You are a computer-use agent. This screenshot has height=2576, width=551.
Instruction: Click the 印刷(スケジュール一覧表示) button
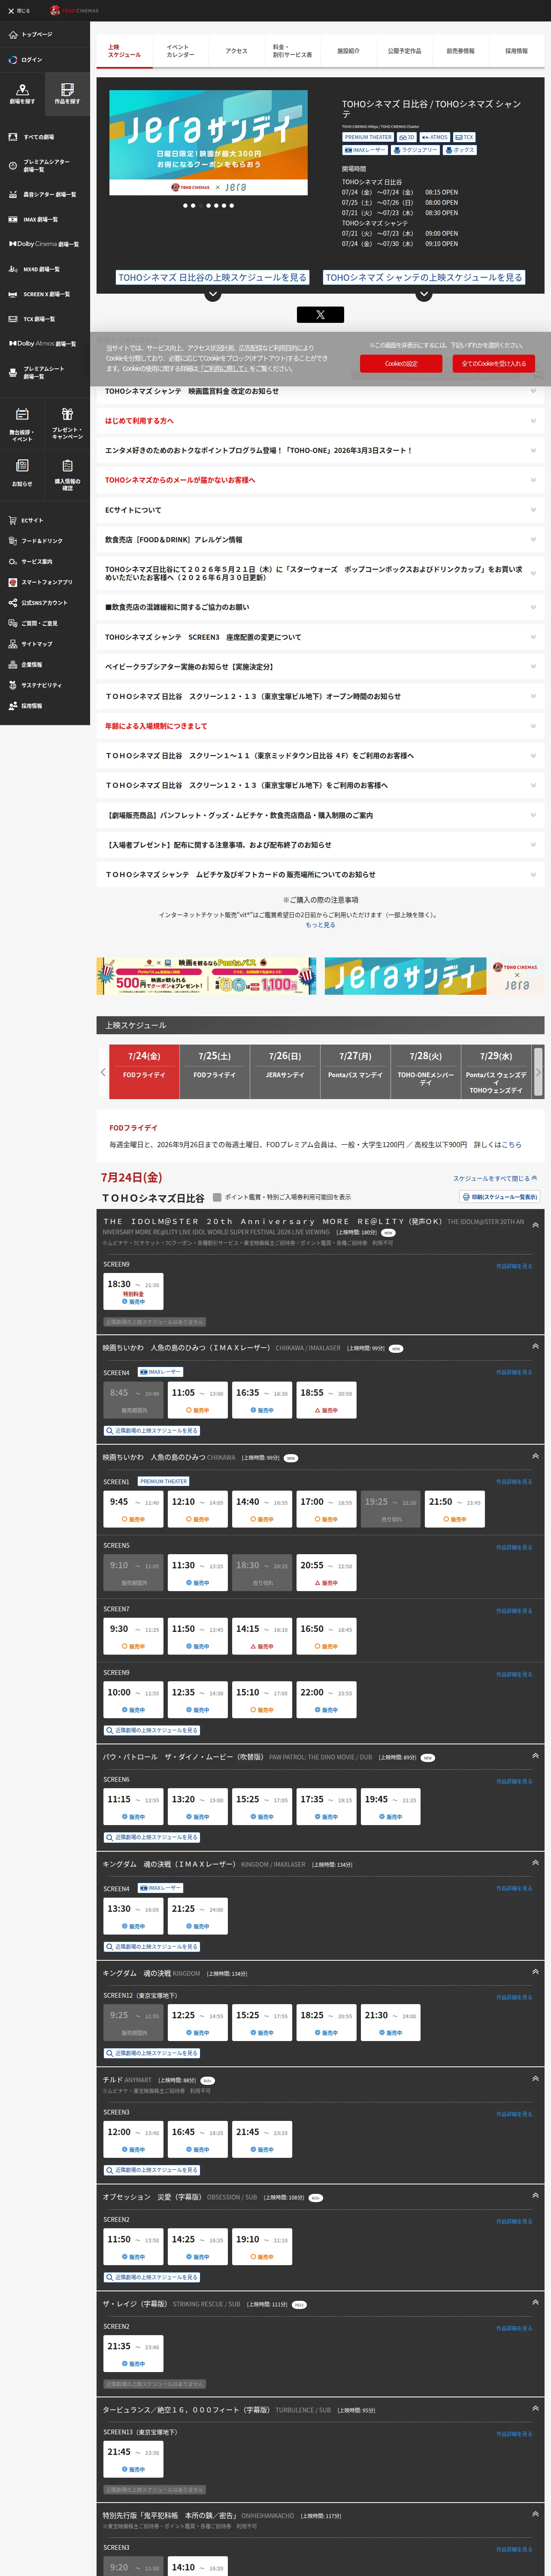point(499,1197)
